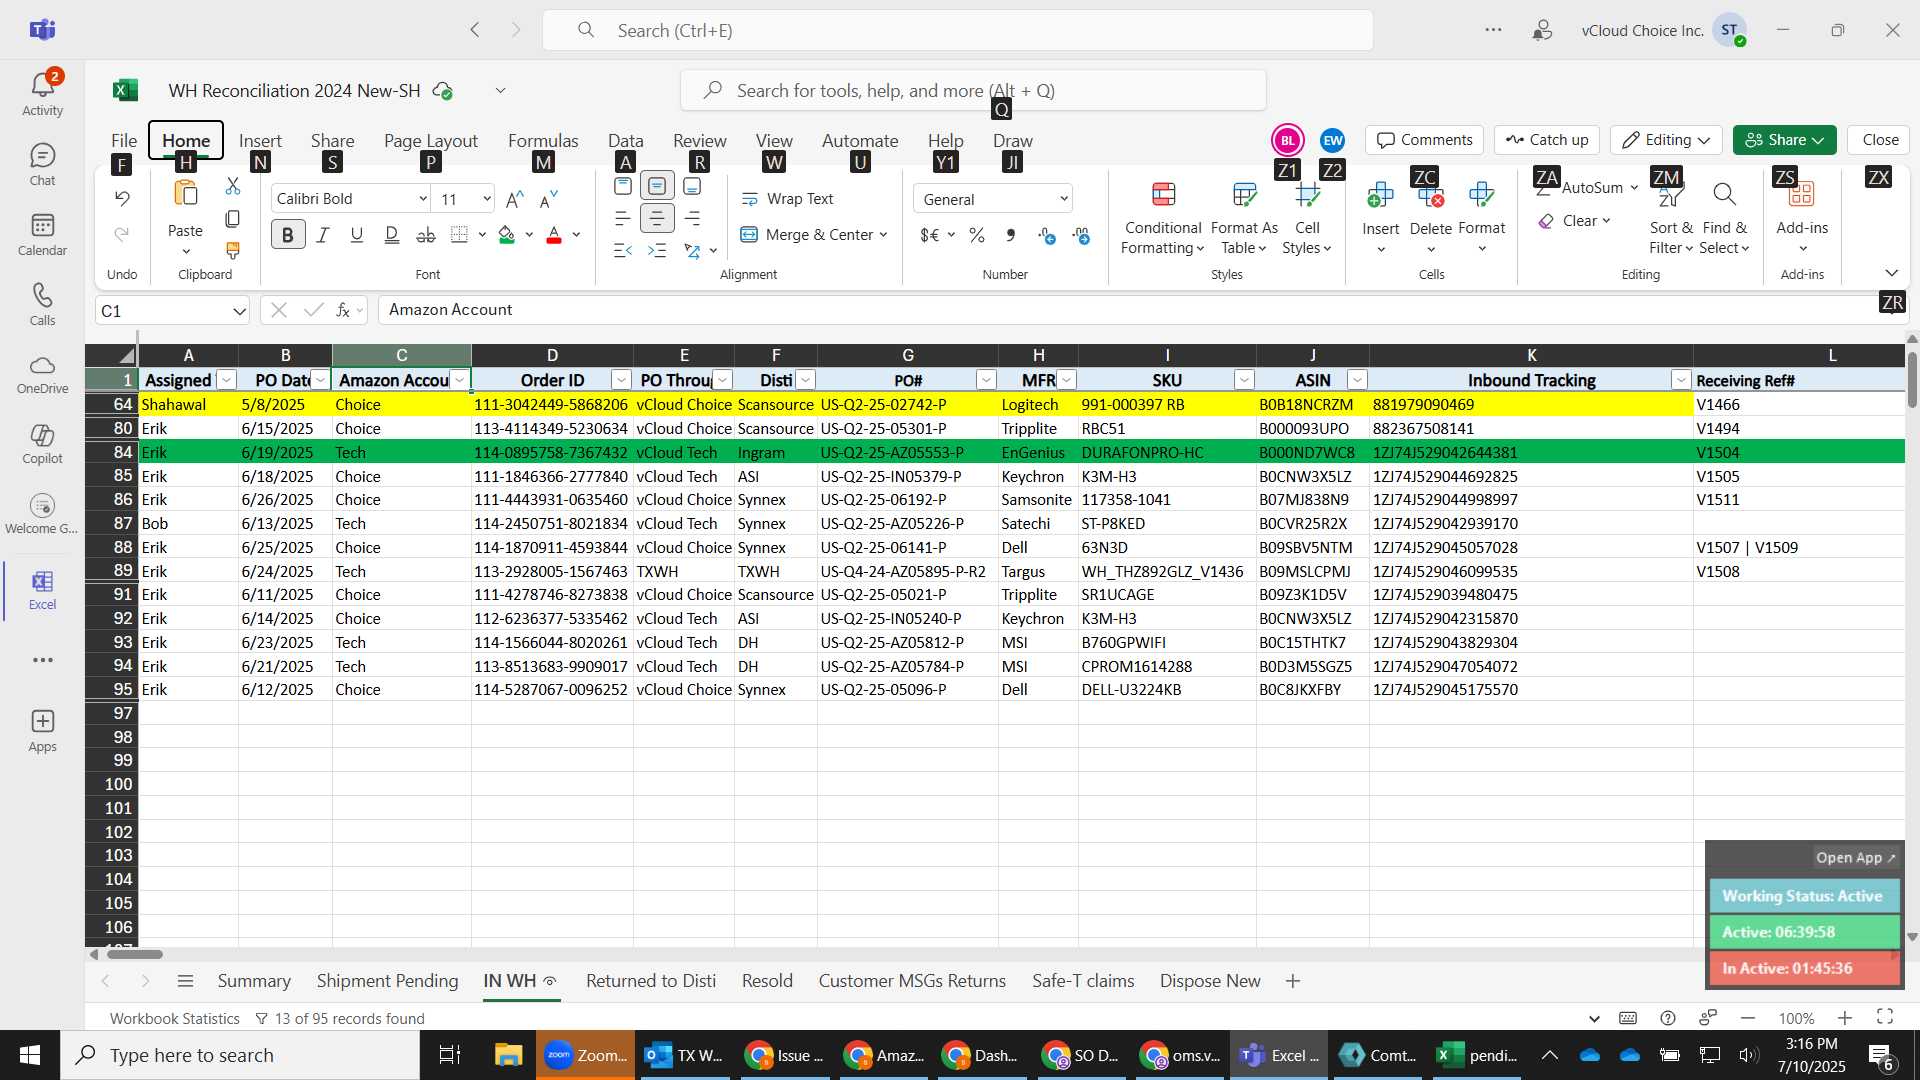Click the Close button near Share
The image size is (1920, 1080).
tap(1880, 140)
